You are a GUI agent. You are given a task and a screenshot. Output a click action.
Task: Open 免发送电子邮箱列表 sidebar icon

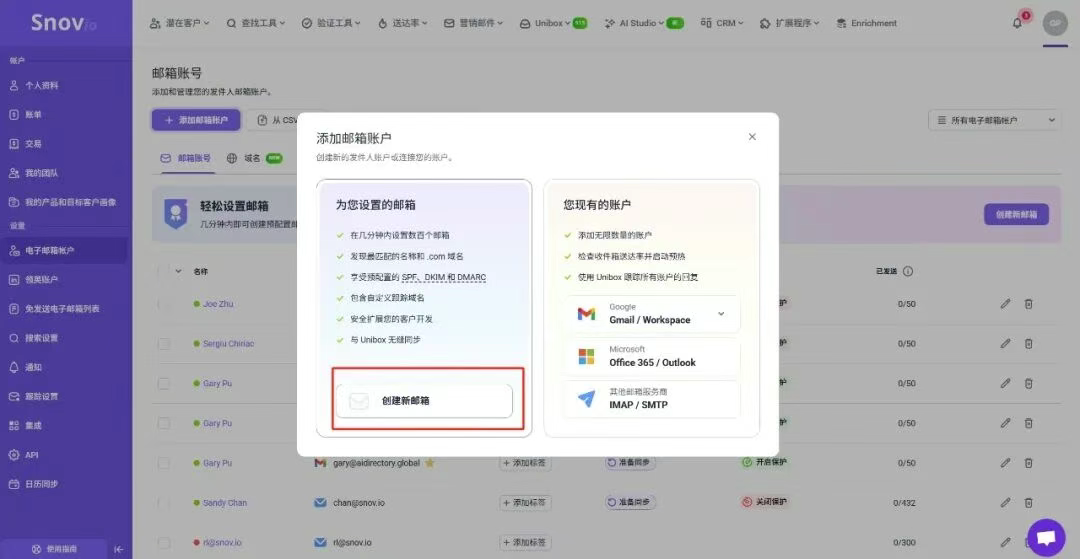(x=14, y=308)
